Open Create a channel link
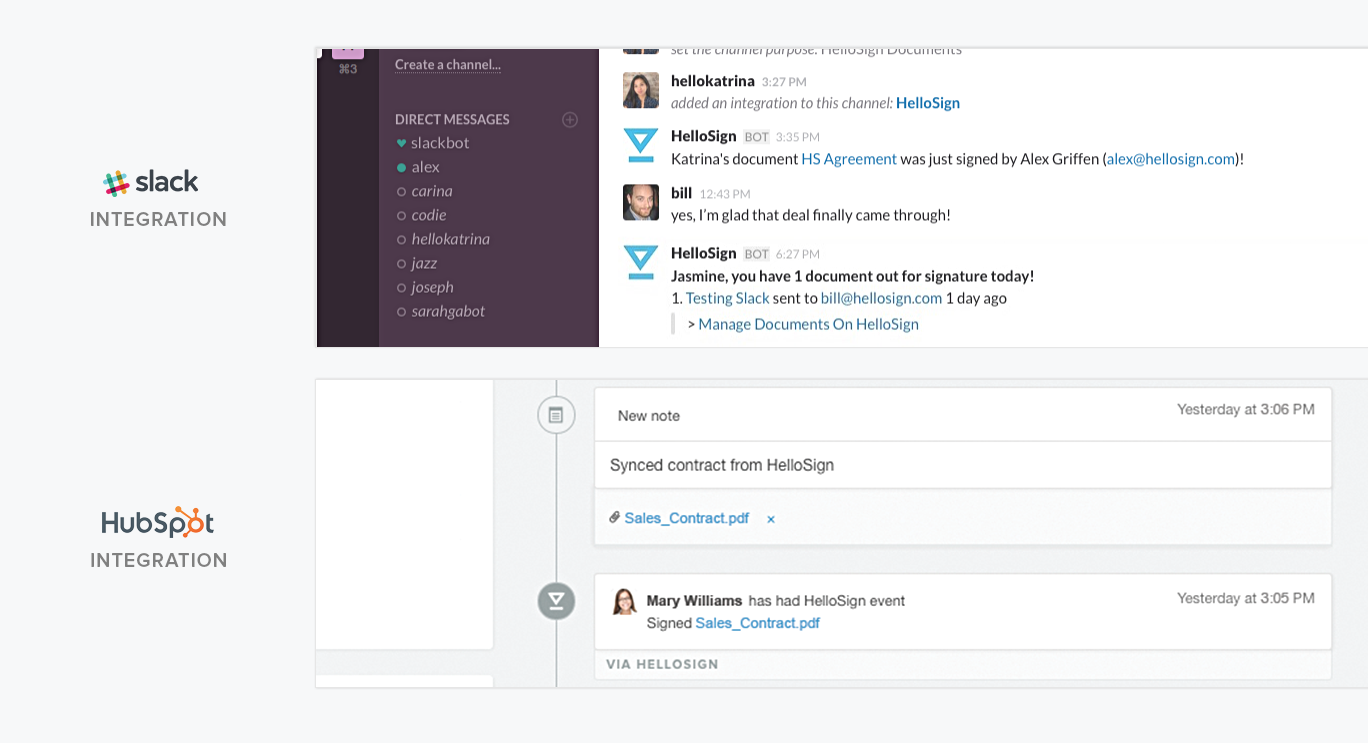The width and height of the screenshot is (1368, 743). pos(448,65)
